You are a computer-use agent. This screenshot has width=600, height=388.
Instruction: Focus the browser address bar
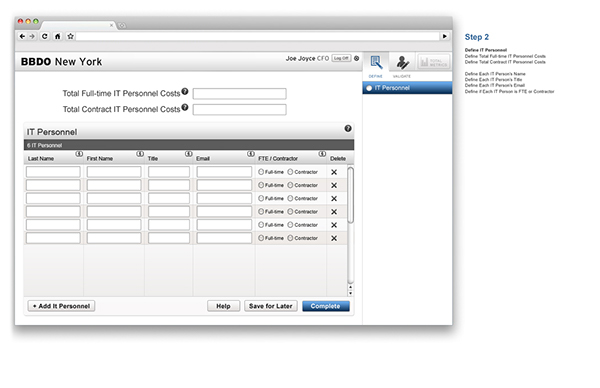point(258,36)
